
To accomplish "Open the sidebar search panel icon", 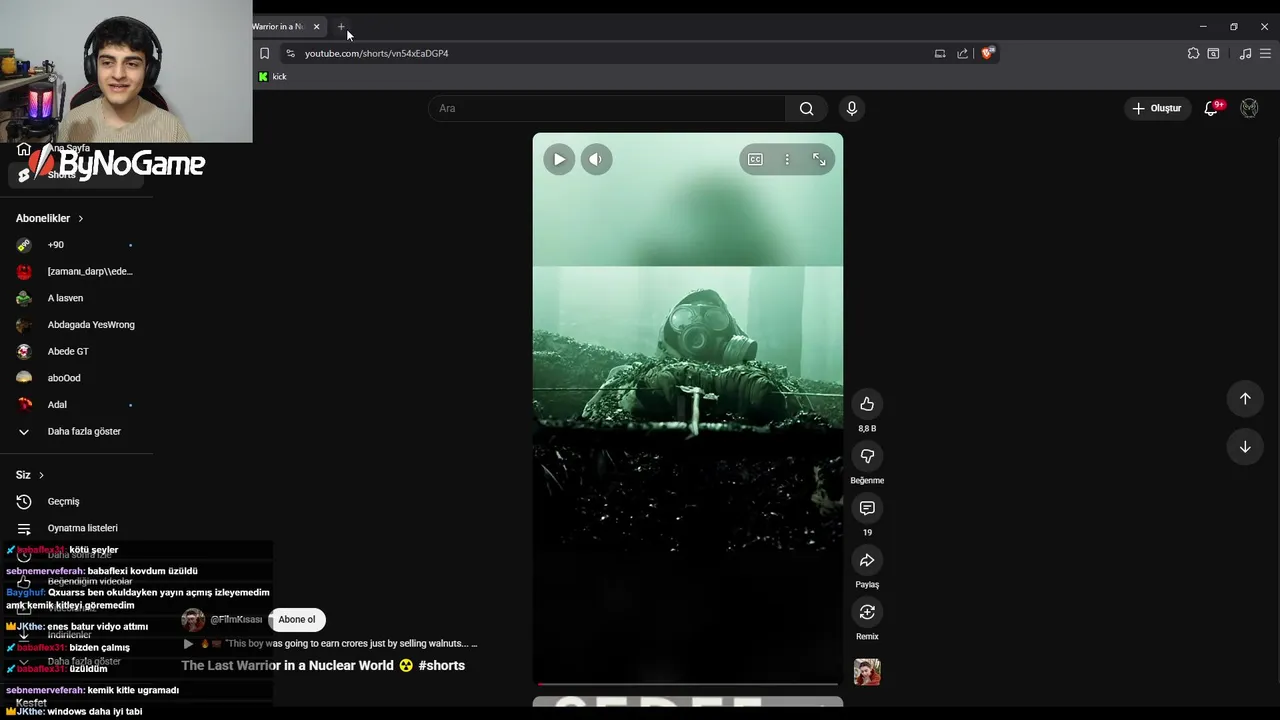I will (x=1213, y=53).
